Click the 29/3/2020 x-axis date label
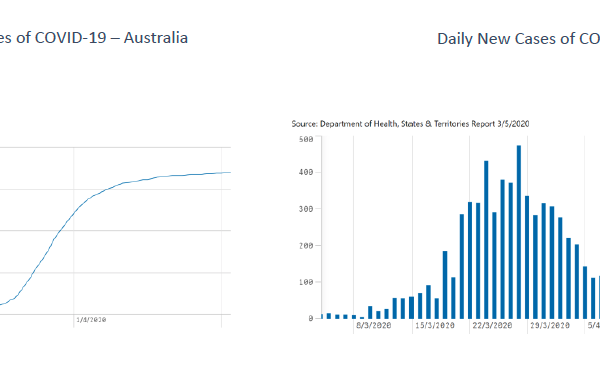This screenshot has width=600, height=368. (x=549, y=326)
